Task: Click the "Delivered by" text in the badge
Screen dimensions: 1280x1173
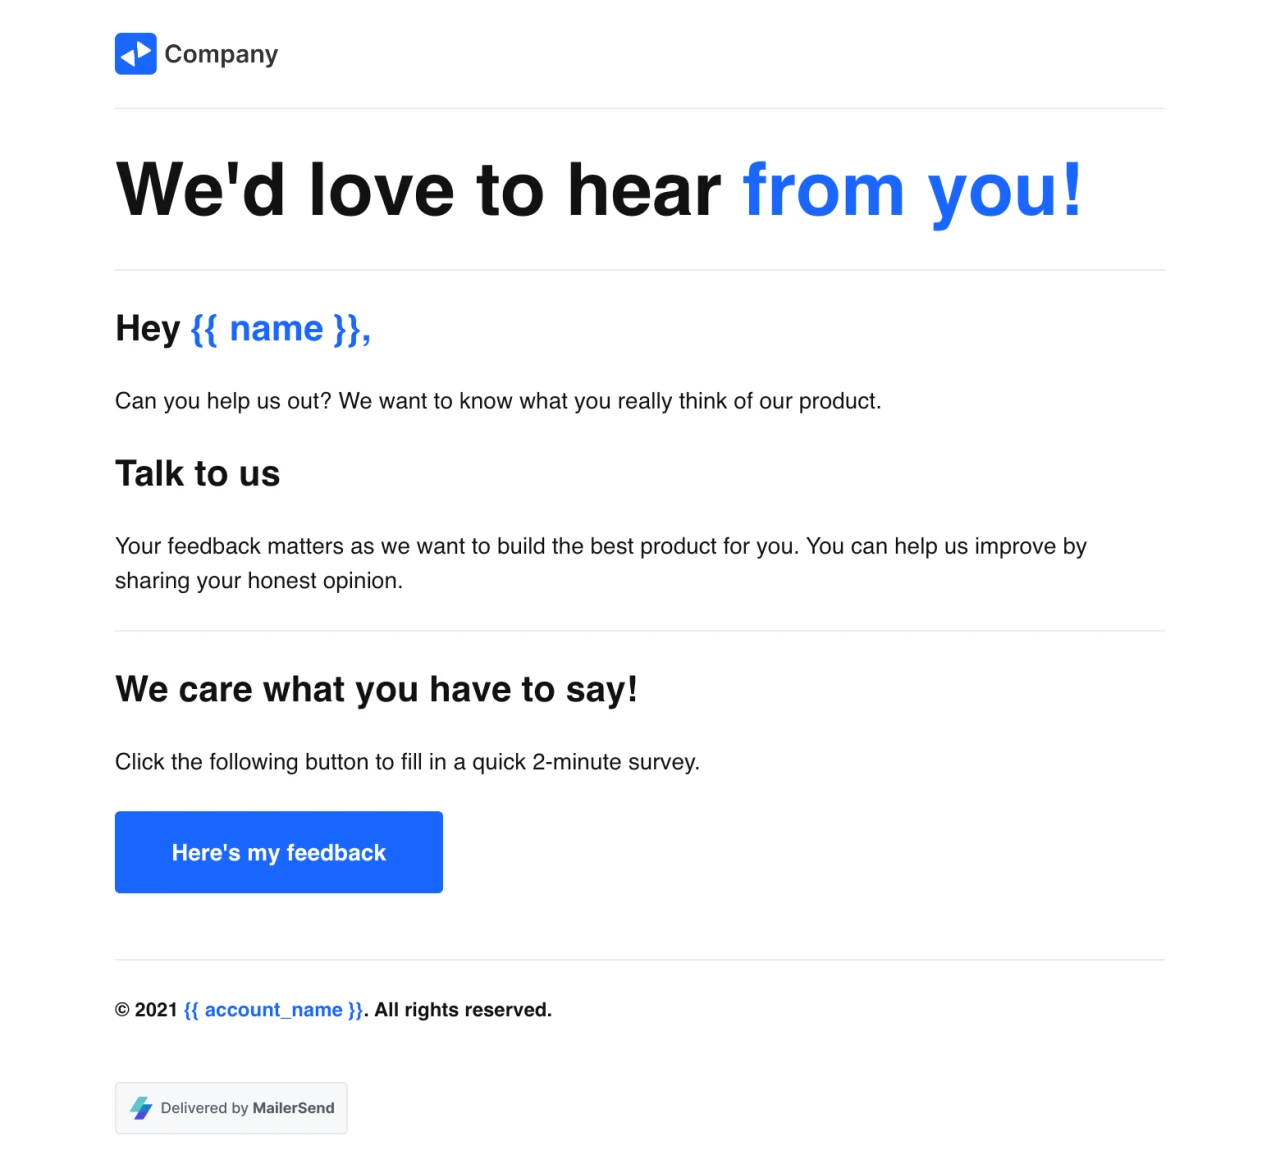Action: (204, 1108)
